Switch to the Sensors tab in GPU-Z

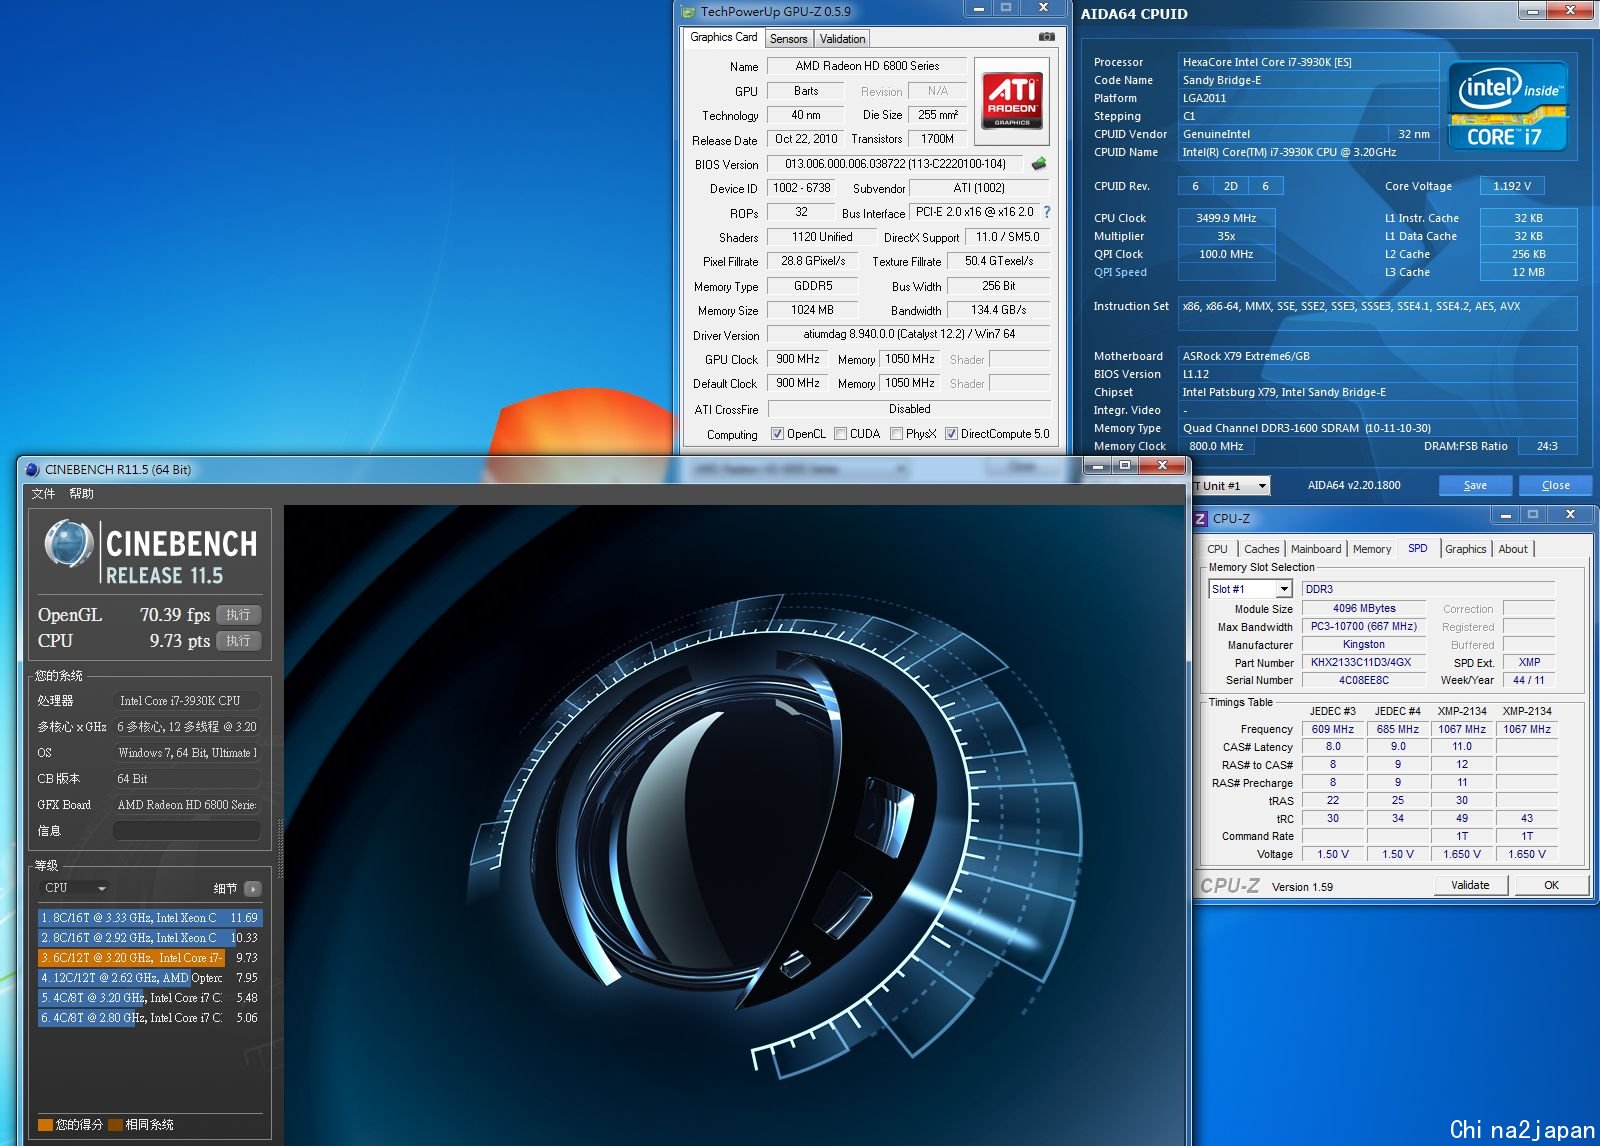[x=788, y=39]
